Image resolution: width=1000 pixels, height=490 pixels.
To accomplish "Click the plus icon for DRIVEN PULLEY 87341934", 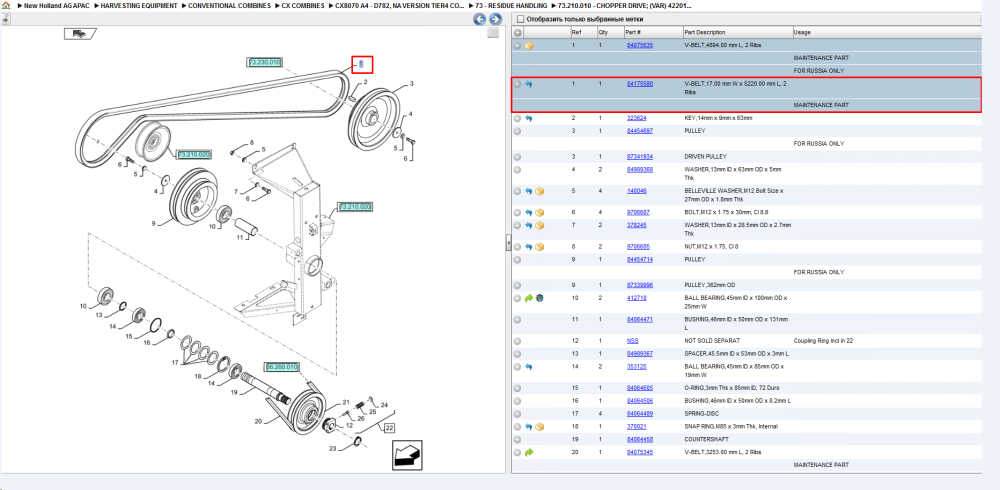I will pyautogui.click(x=517, y=157).
